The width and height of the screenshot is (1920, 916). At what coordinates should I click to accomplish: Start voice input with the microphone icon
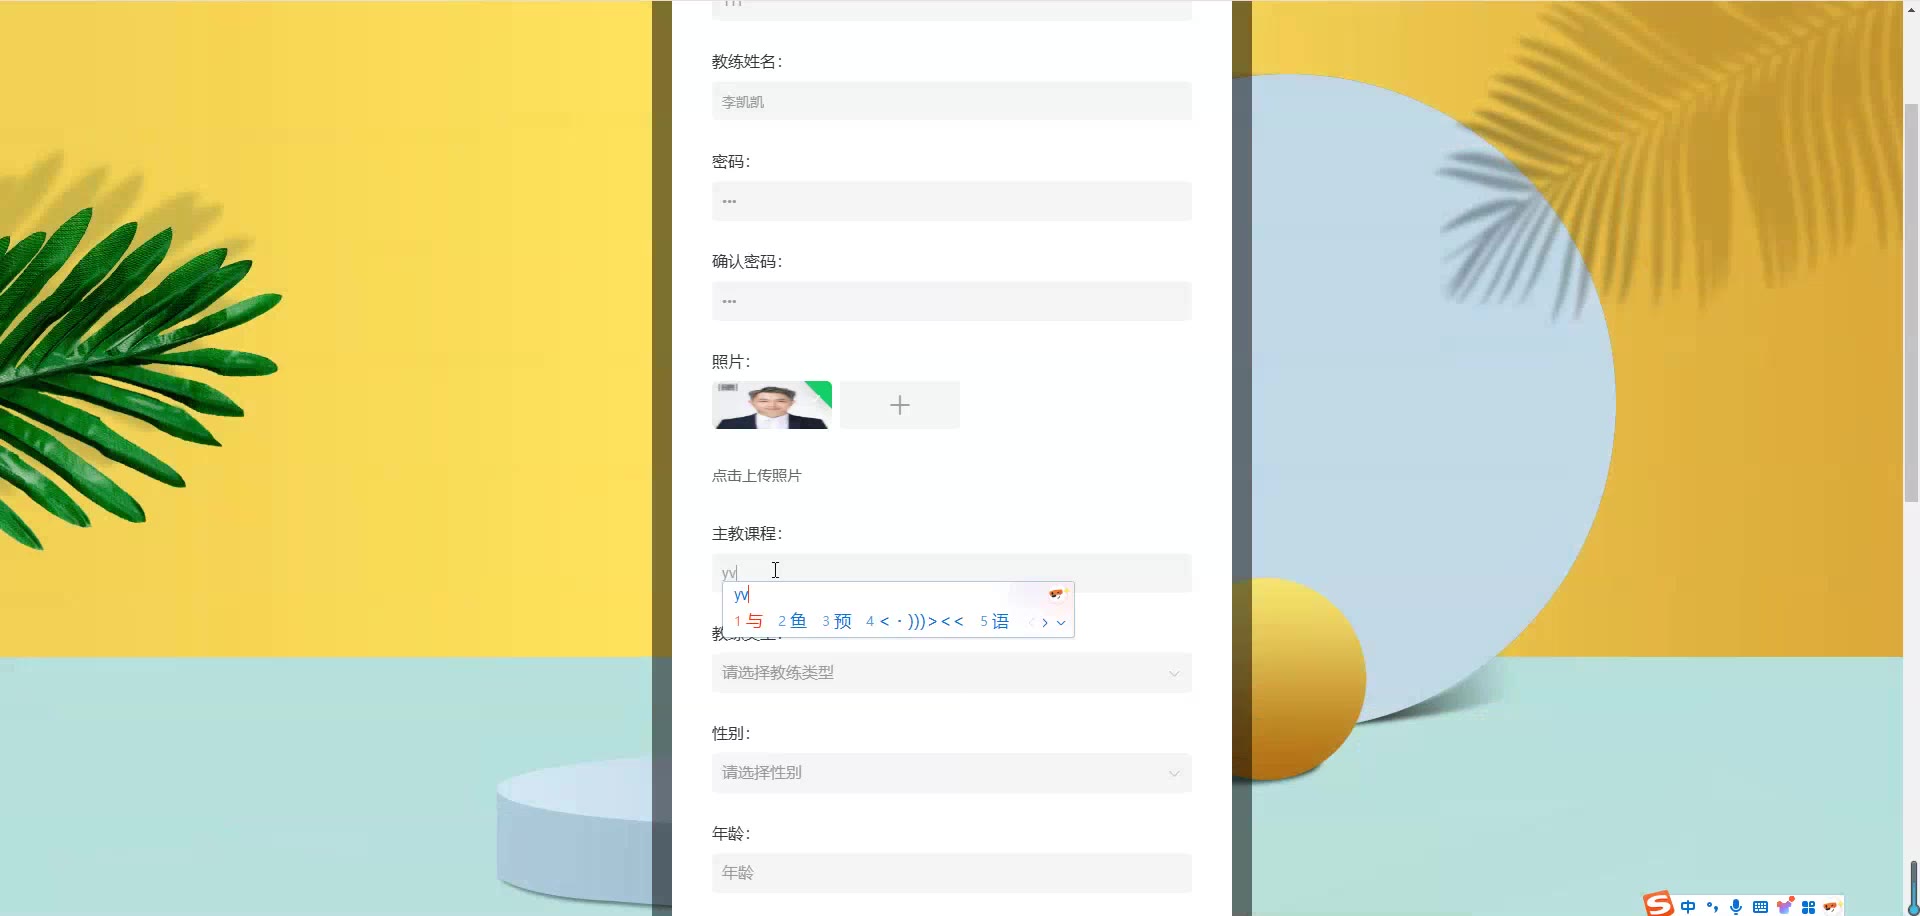1736,907
